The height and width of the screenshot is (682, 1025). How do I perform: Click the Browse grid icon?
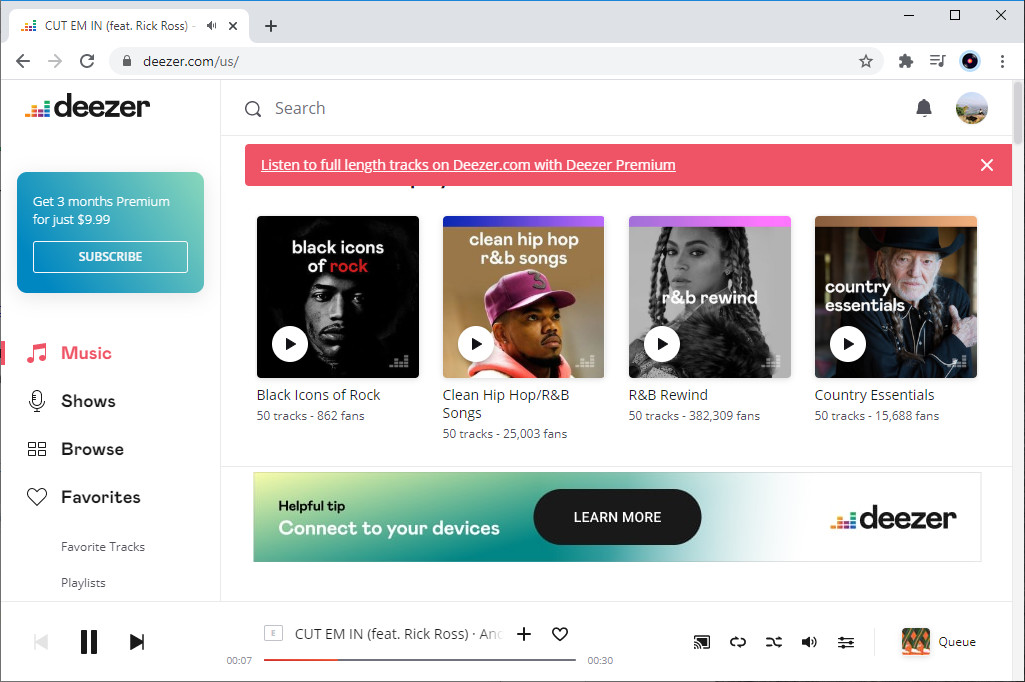tap(37, 449)
